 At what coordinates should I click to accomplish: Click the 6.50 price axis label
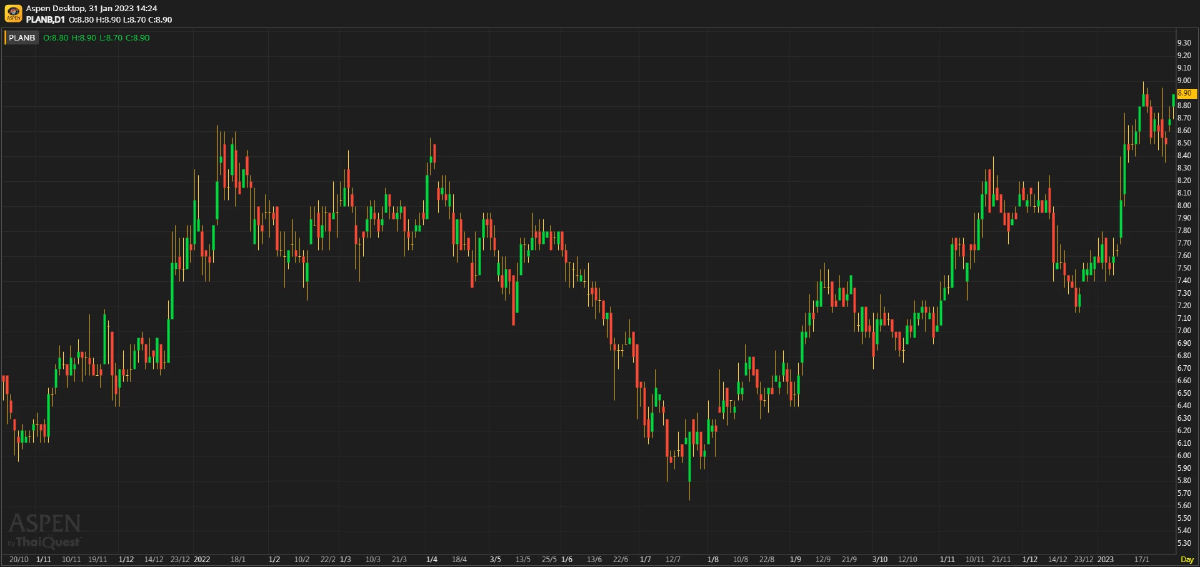(x=1184, y=393)
